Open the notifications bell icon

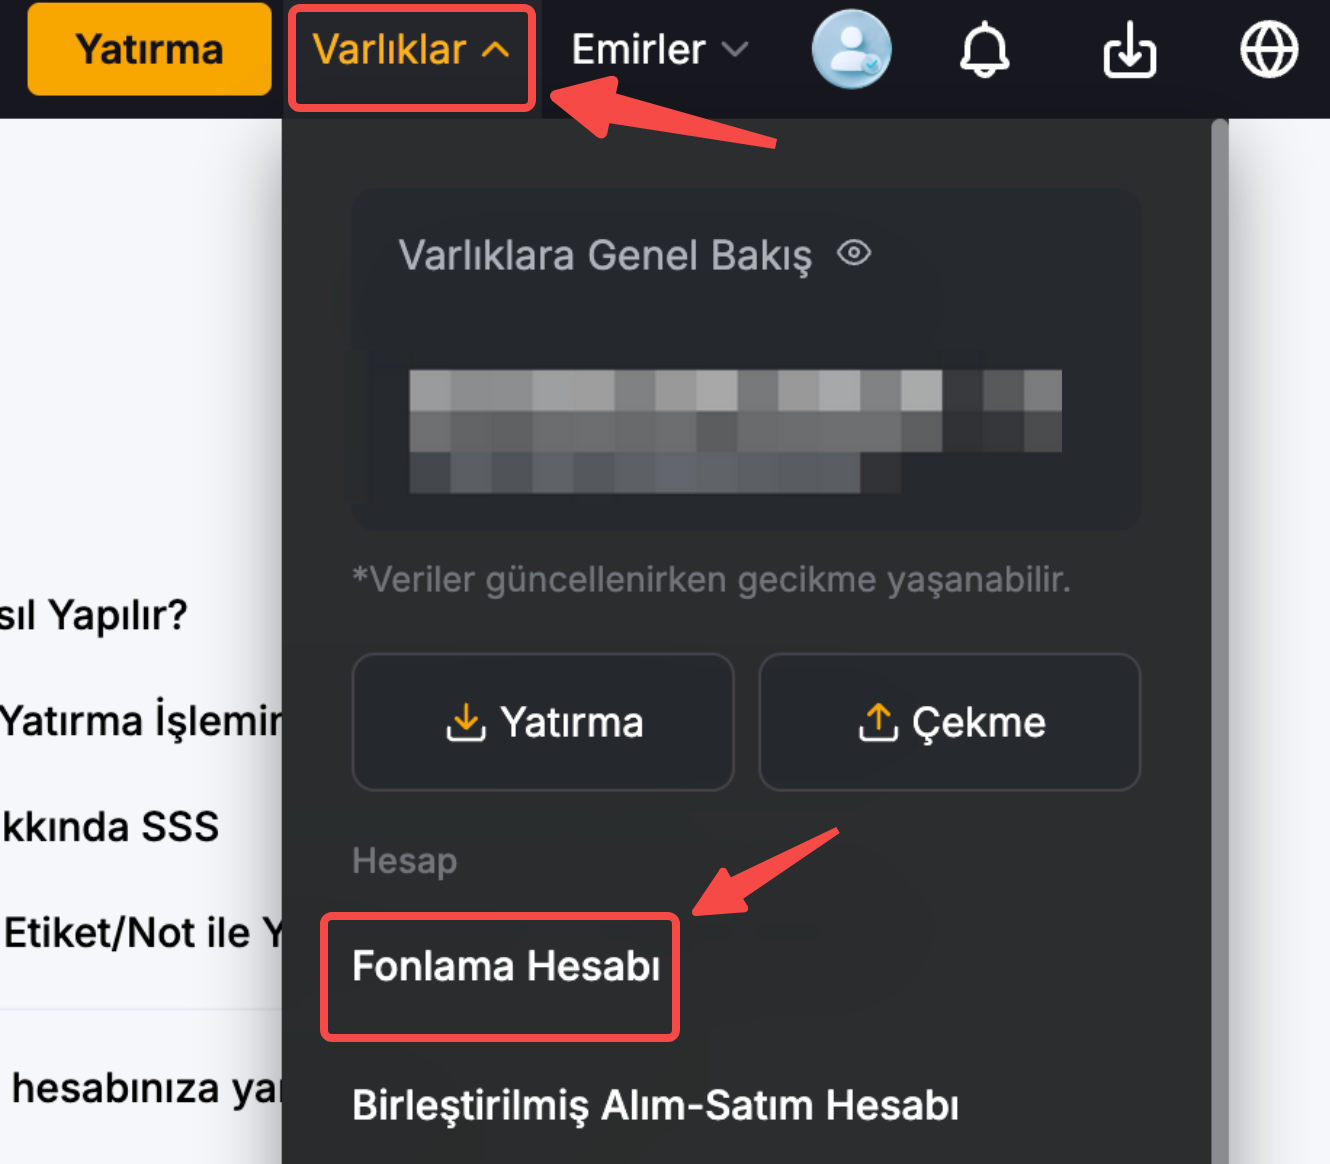pos(984,50)
